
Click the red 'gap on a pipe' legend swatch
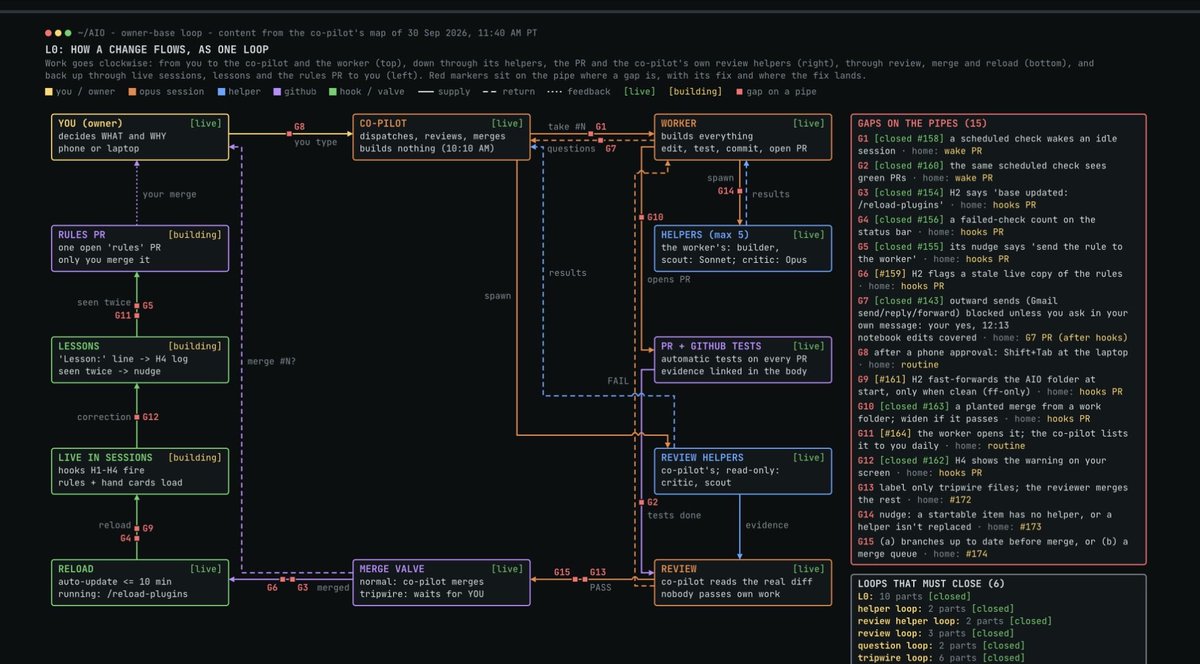(739, 92)
